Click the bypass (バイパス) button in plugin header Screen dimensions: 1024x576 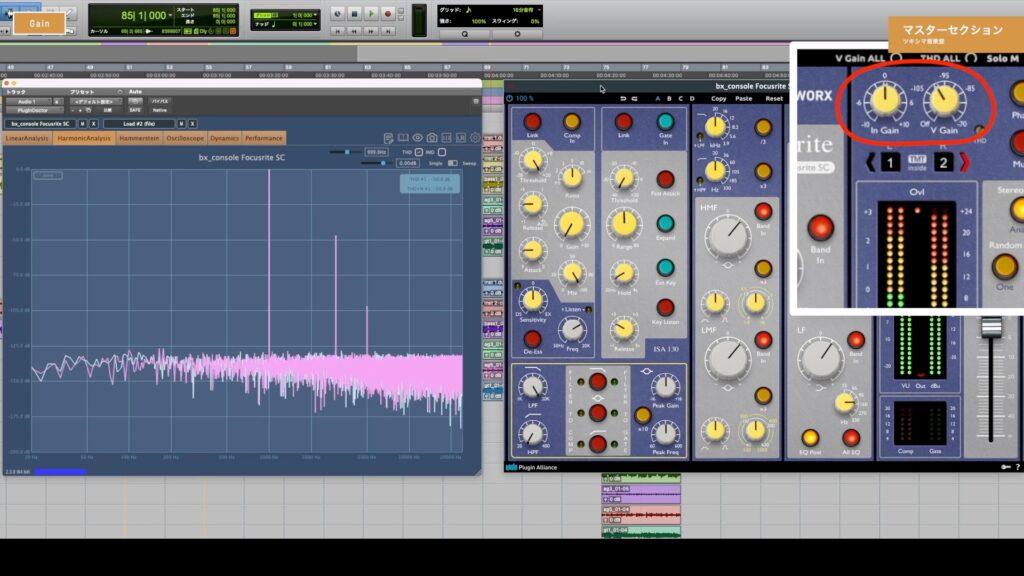click(160, 102)
